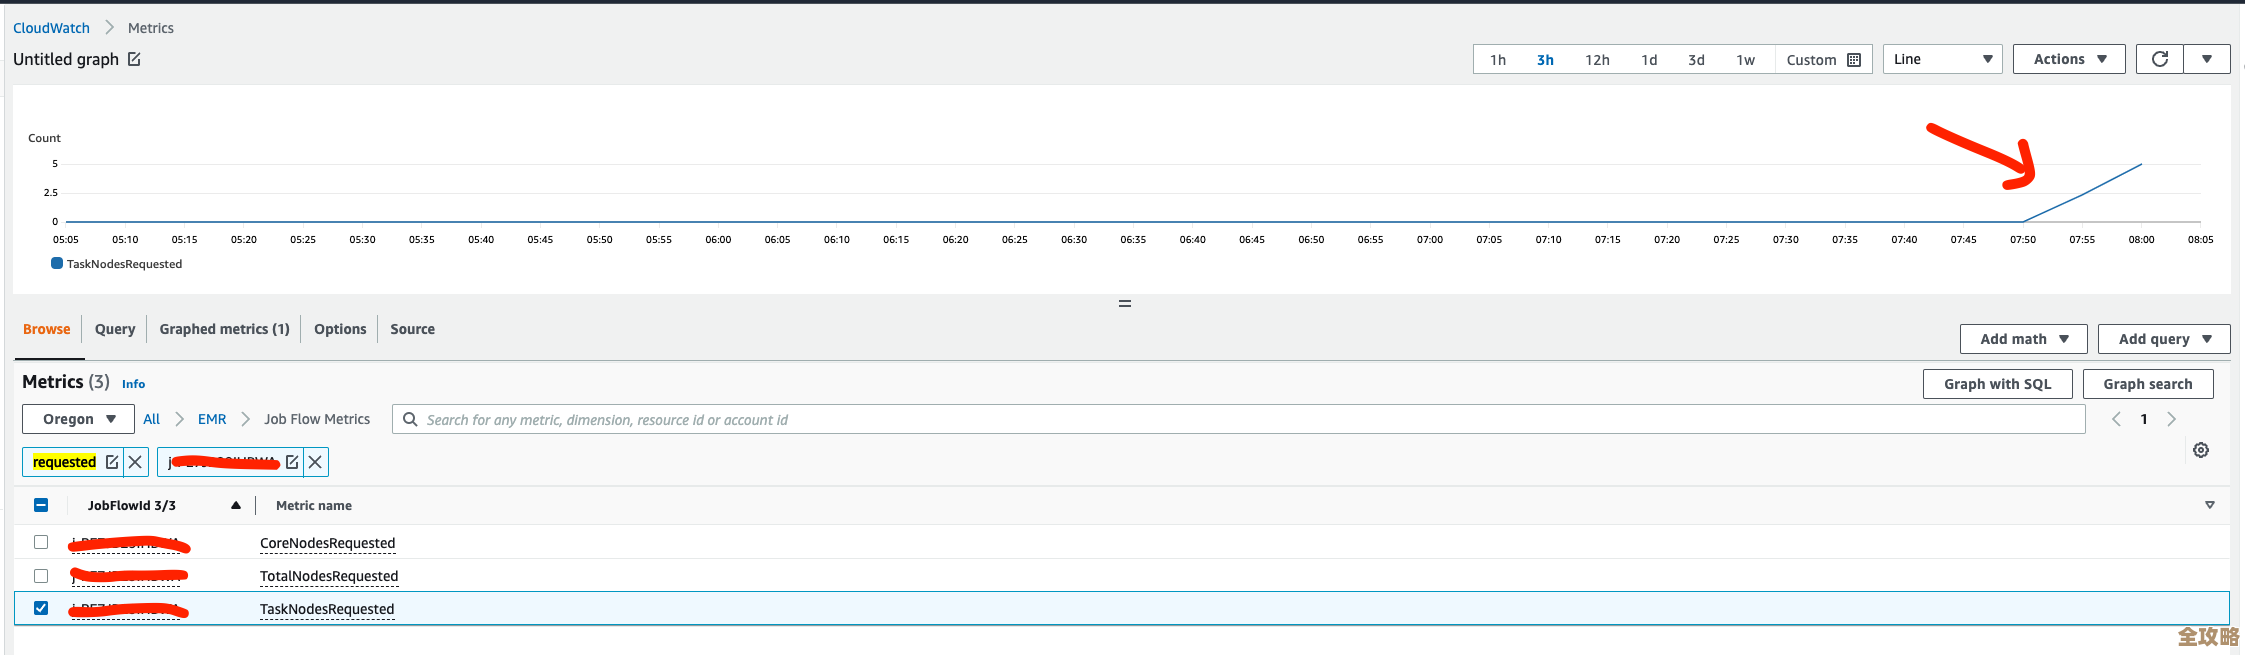
Task: Go to next metrics page arrow
Action: point(2171,420)
